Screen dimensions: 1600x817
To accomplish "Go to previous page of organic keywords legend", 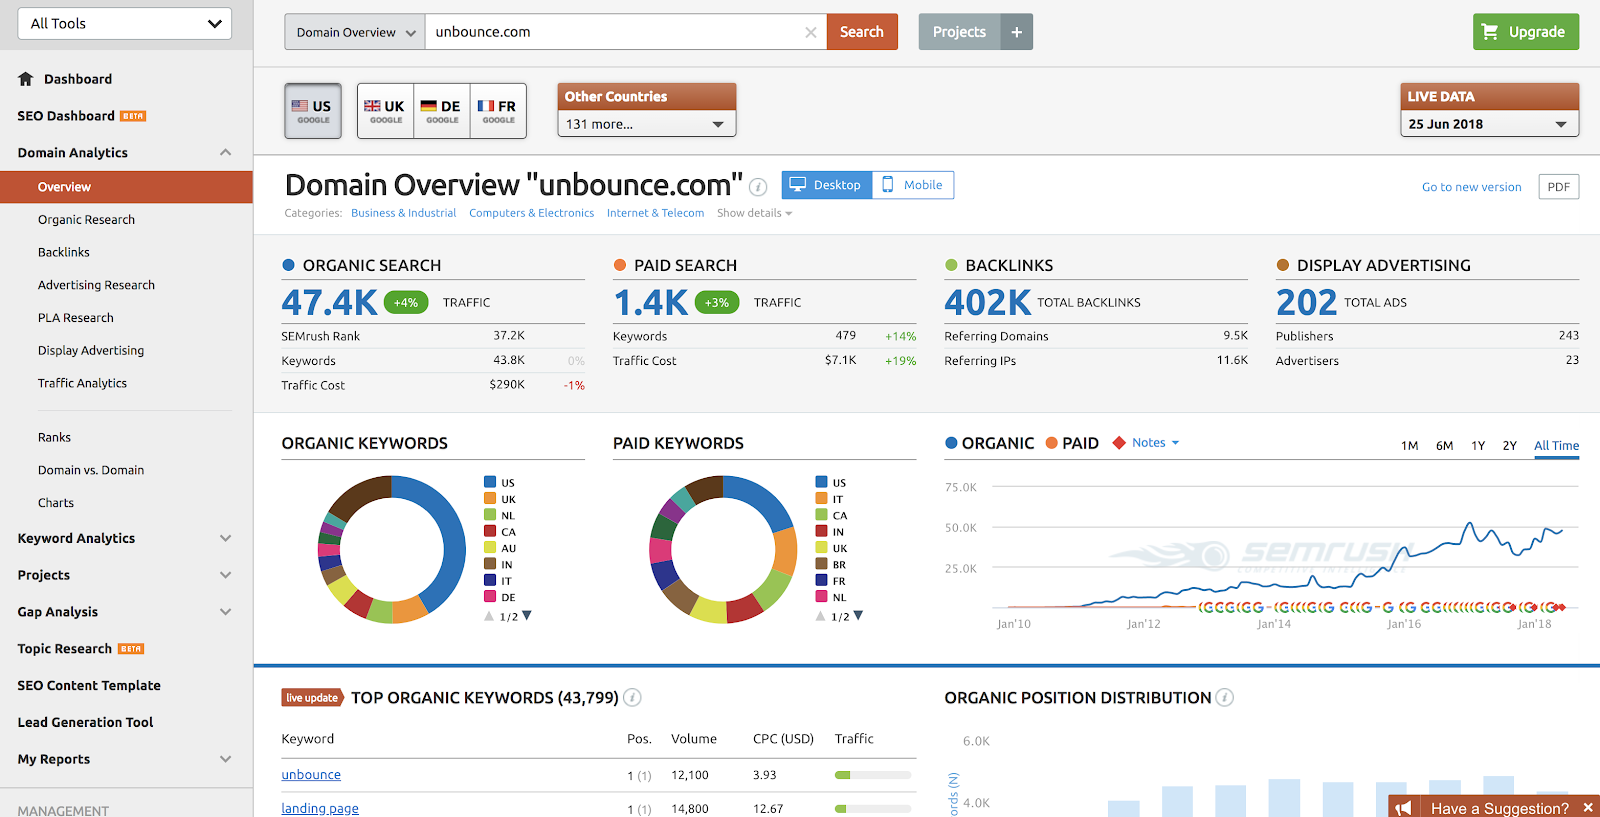I will [489, 616].
